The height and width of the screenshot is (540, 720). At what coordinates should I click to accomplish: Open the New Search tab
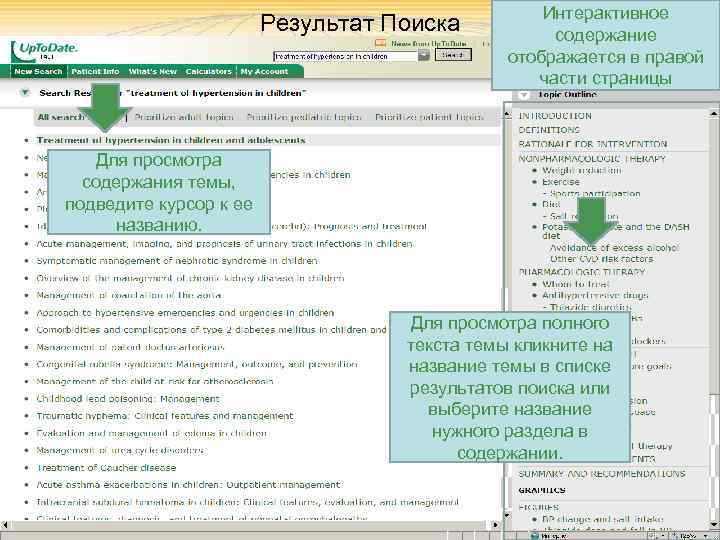tap(38, 72)
